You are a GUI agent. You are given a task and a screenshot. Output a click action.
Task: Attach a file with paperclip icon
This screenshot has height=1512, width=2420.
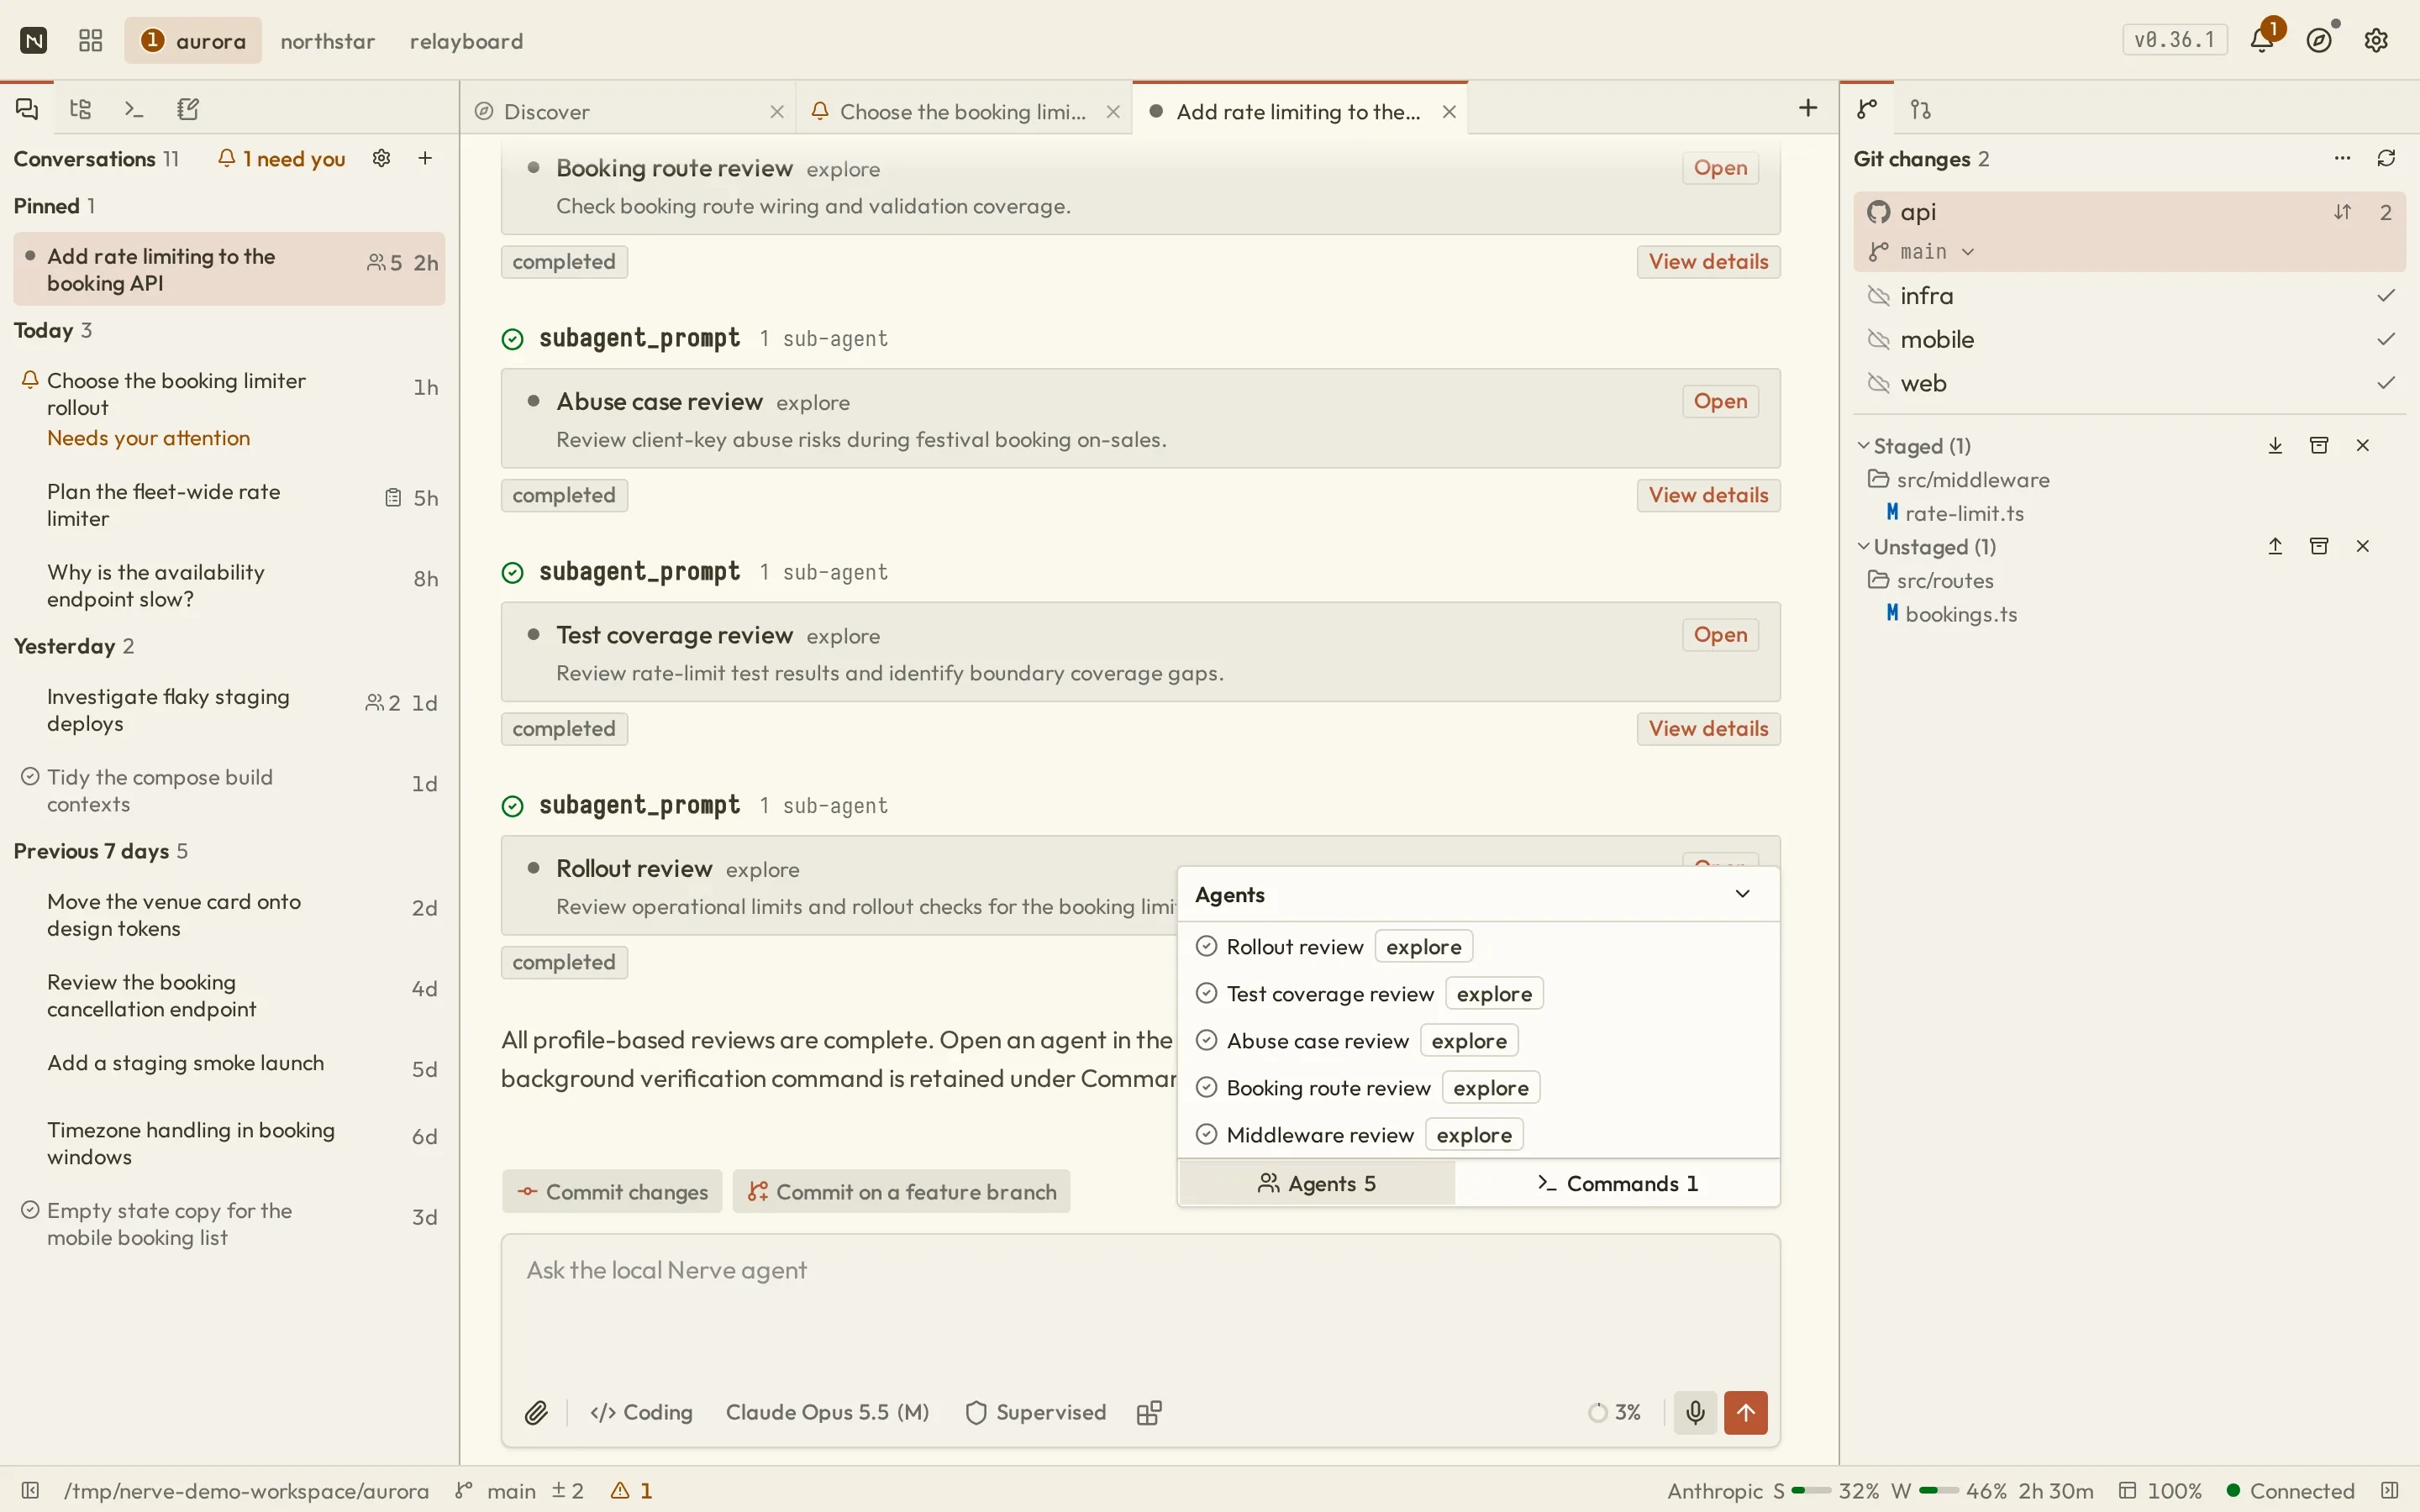537,1412
